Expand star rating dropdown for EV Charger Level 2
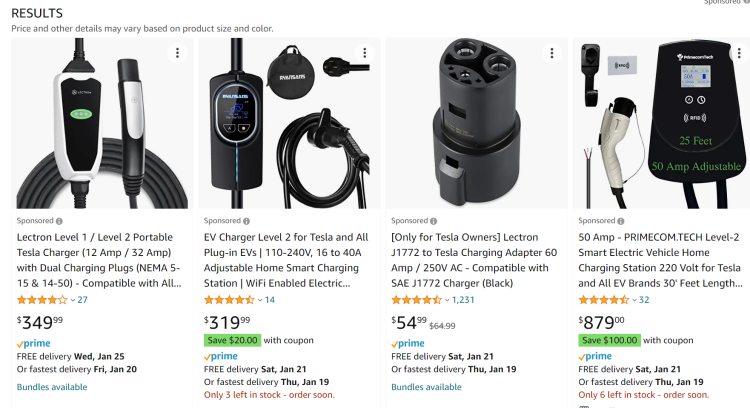Viewport: 750px width, 408px height. point(259,299)
